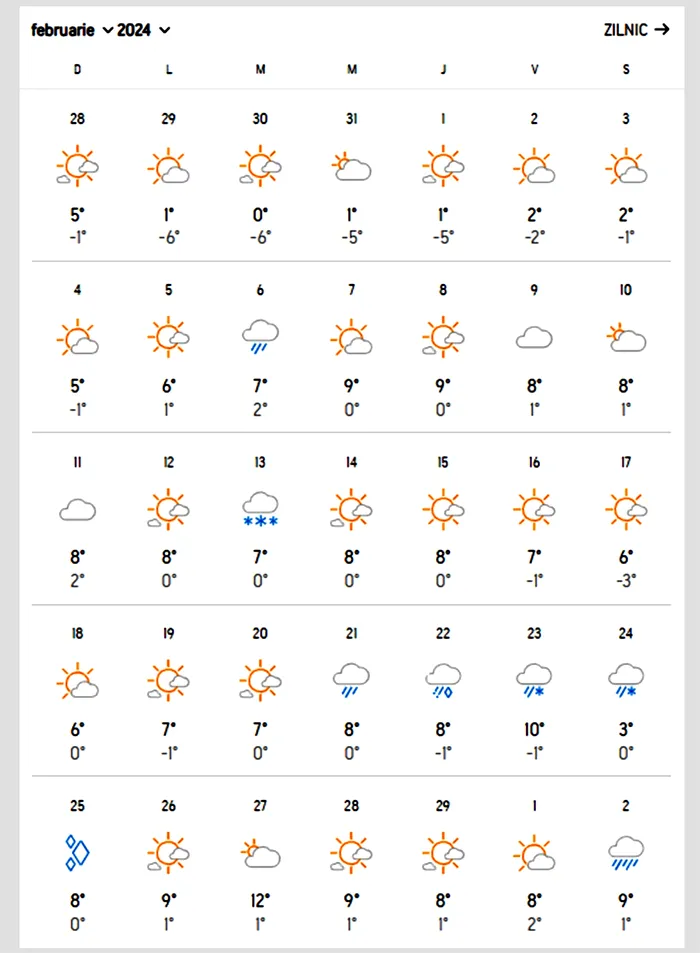Open the februarie month dropdown
The height and width of the screenshot is (953, 700).
pyautogui.click(x=72, y=30)
